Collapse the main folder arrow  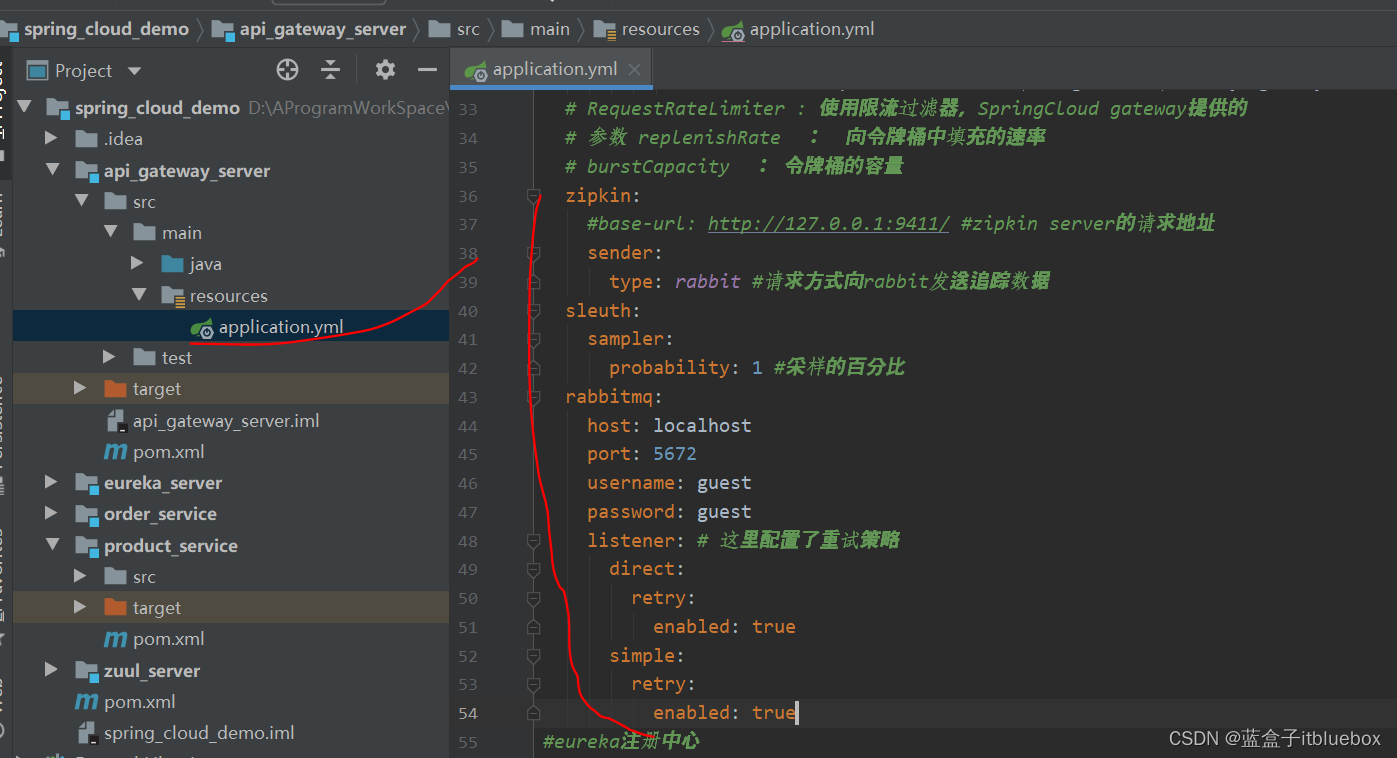click(x=110, y=233)
